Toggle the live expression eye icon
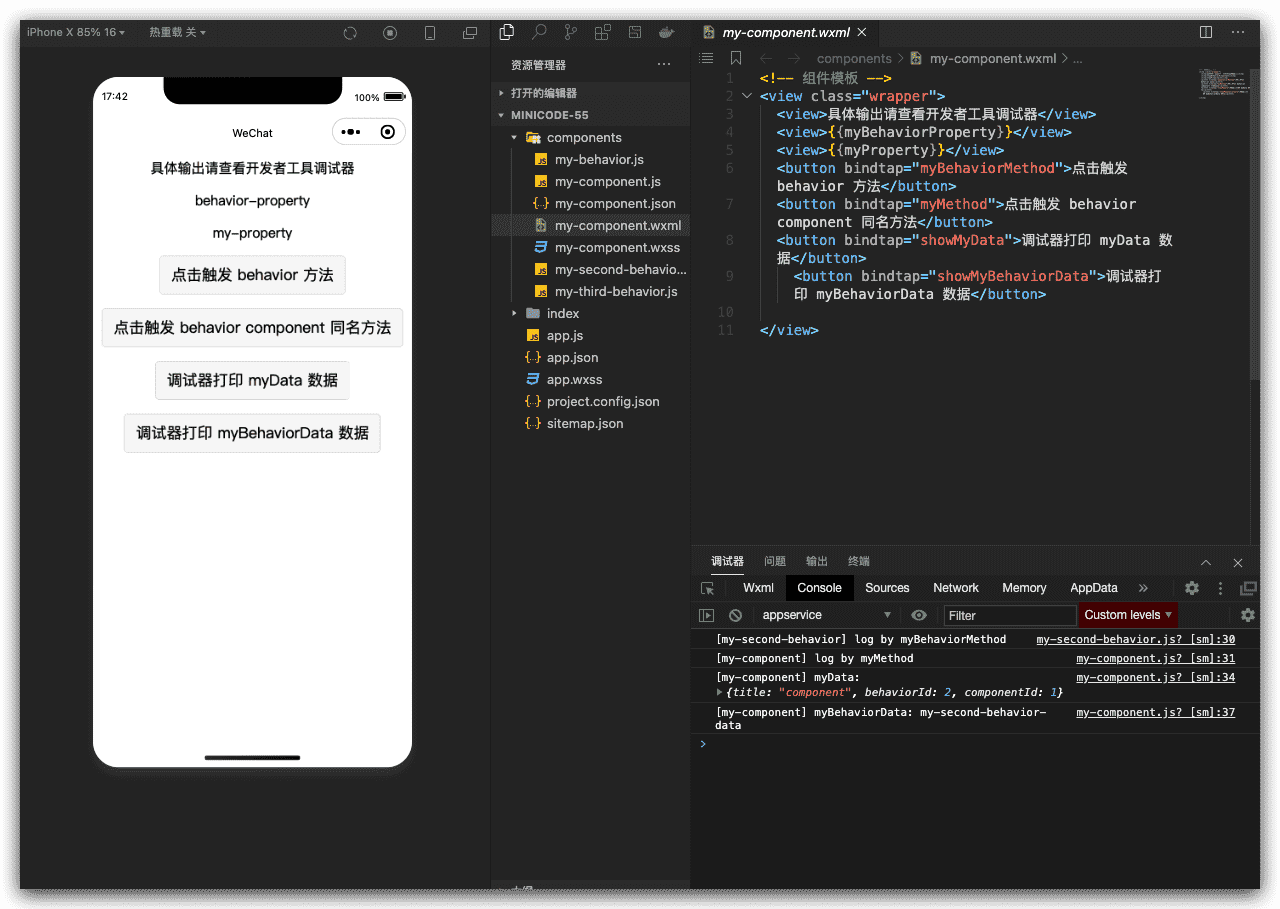This screenshot has height=909, width=1280. pyautogui.click(x=919, y=615)
